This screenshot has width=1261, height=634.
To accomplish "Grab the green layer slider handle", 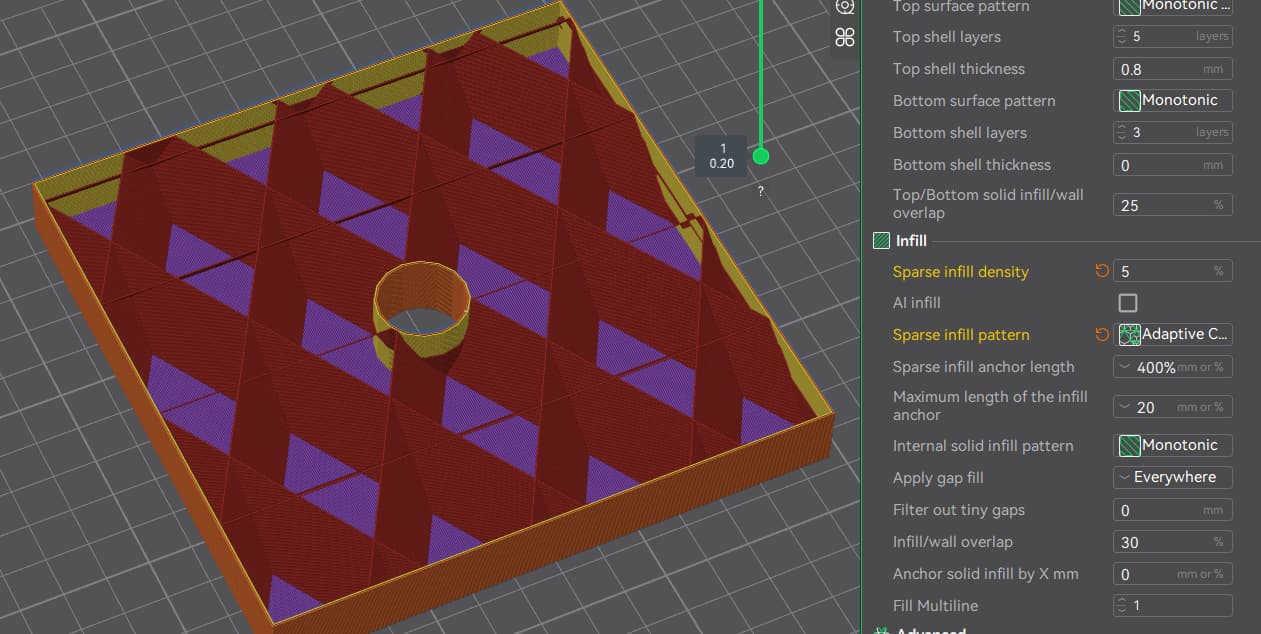I will pos(761,156).
